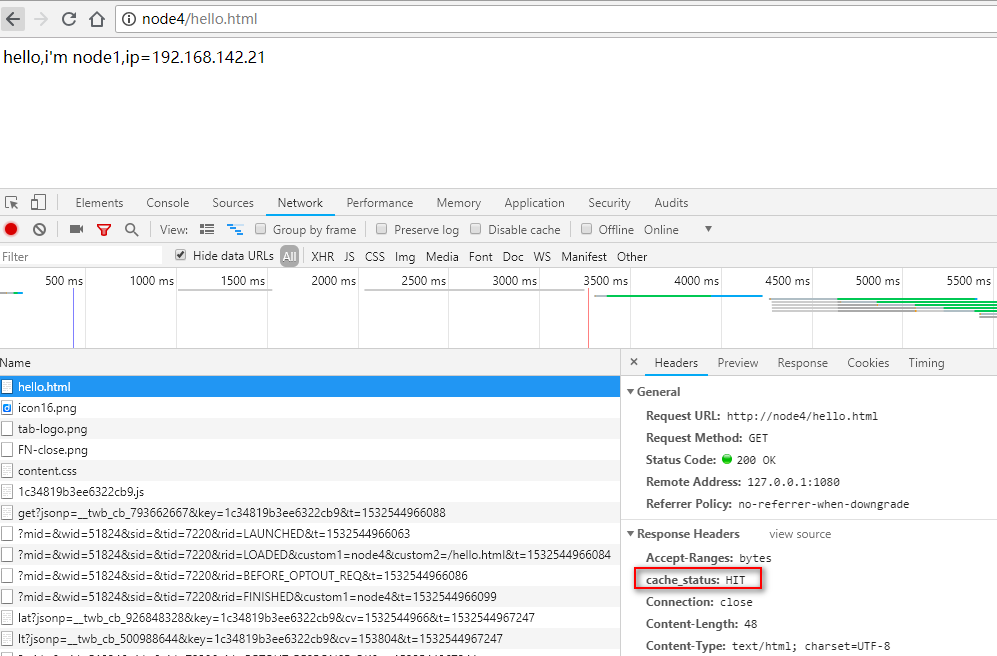The width and height of the screenshot is (997, 656).
Task: Filter requests by XHR
Action: click(322, 256)
